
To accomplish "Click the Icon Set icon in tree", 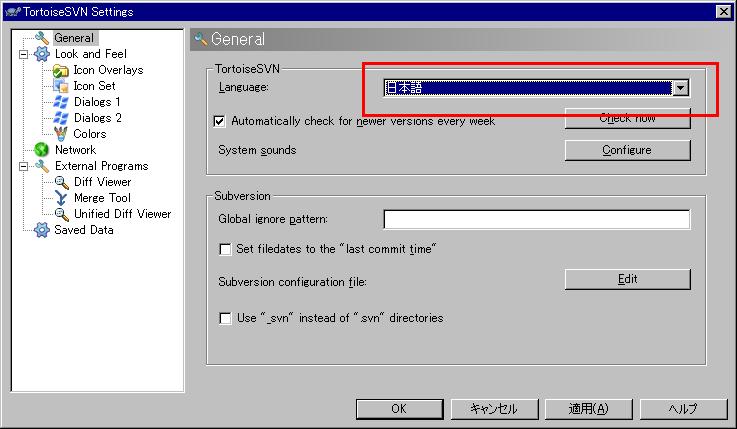I will click(61, 86).
